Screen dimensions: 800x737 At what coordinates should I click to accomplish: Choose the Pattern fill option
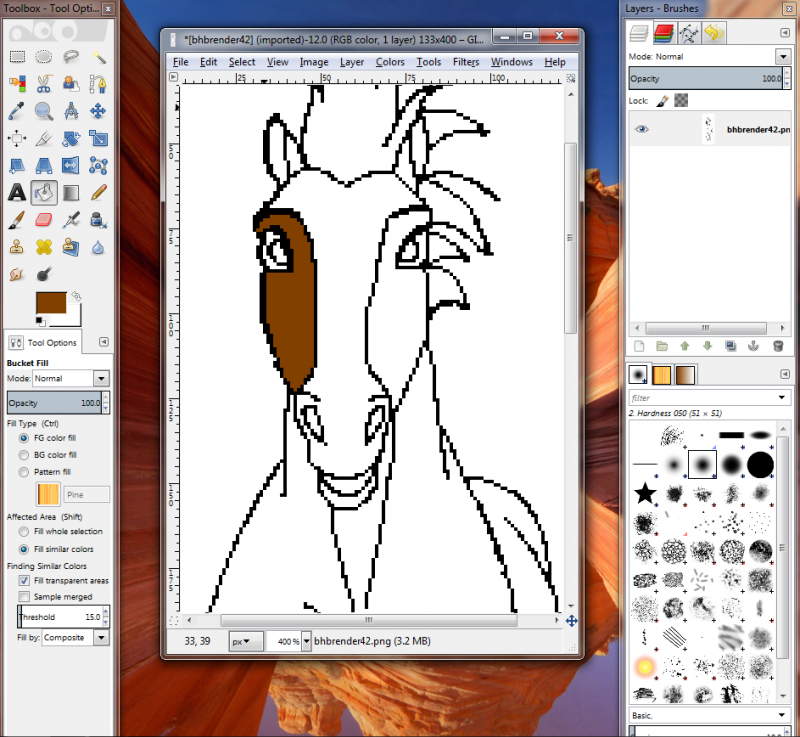coord(23,472)
